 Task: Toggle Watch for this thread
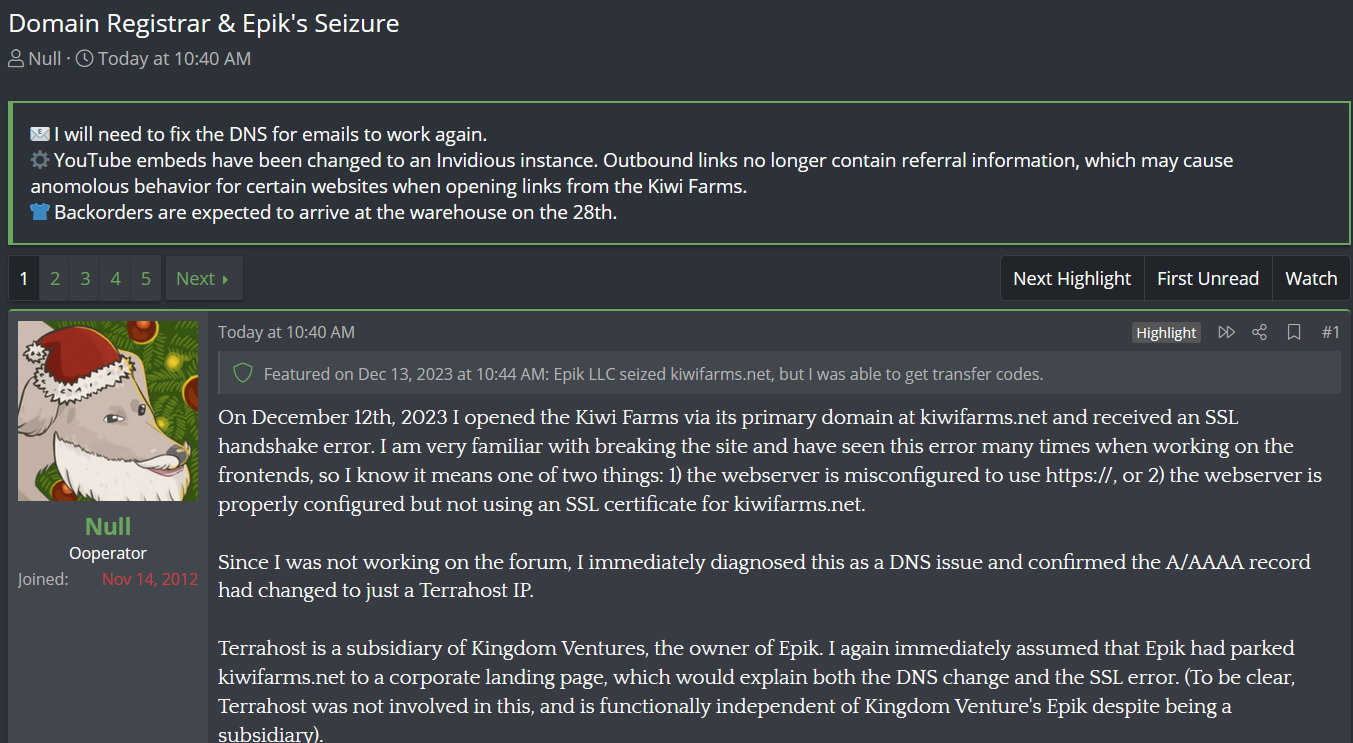click(x=1311, y=278)
